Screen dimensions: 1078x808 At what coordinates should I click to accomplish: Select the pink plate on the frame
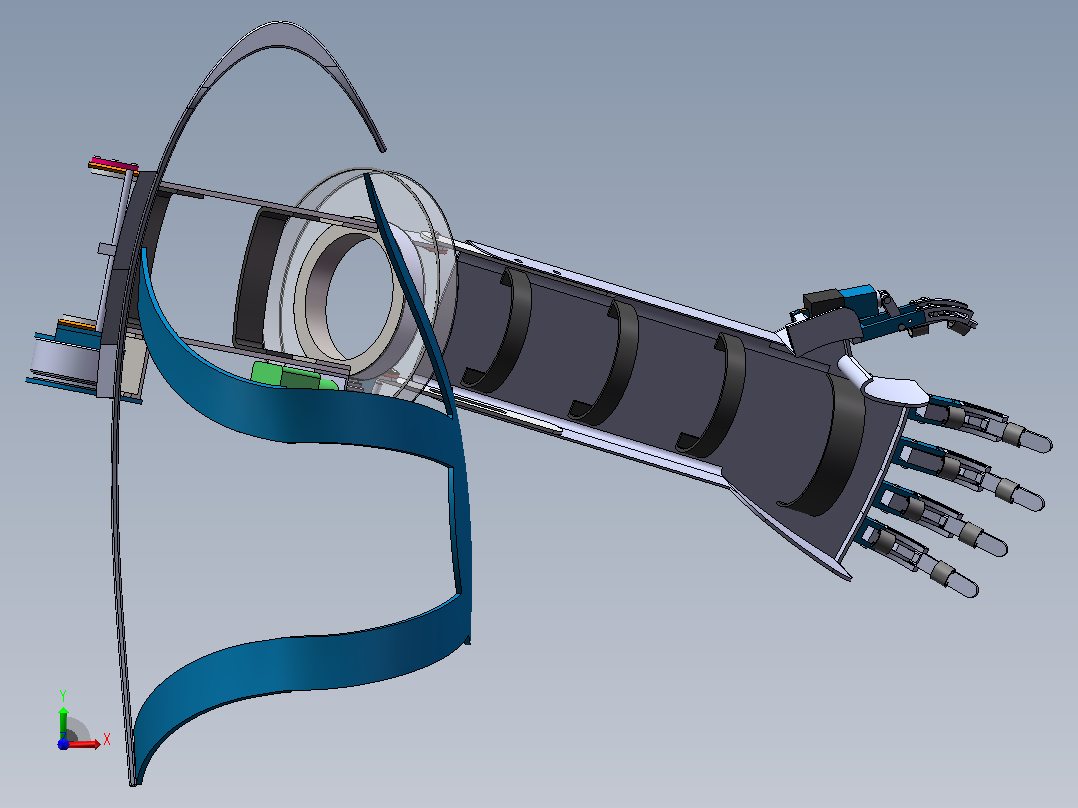pyautogui.click(x=114, y=164)
